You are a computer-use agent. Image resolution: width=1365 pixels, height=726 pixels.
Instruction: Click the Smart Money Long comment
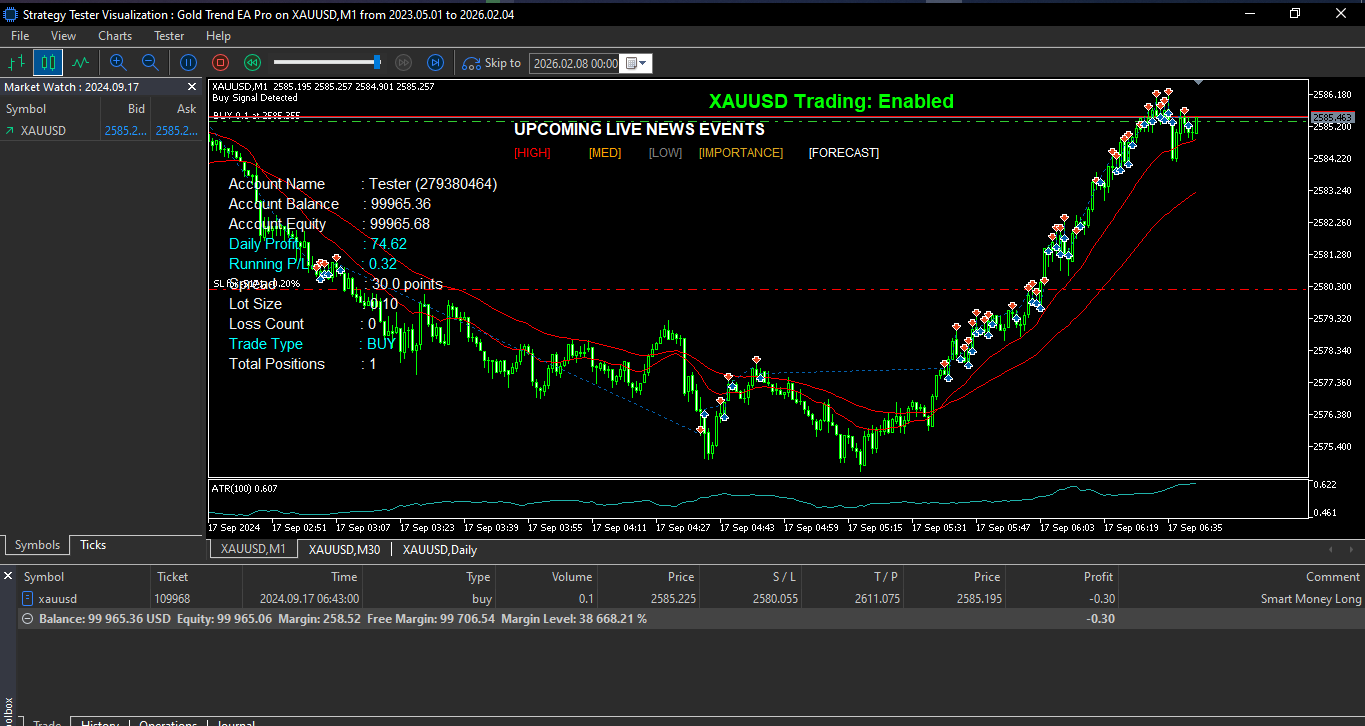pos(1311,599)
